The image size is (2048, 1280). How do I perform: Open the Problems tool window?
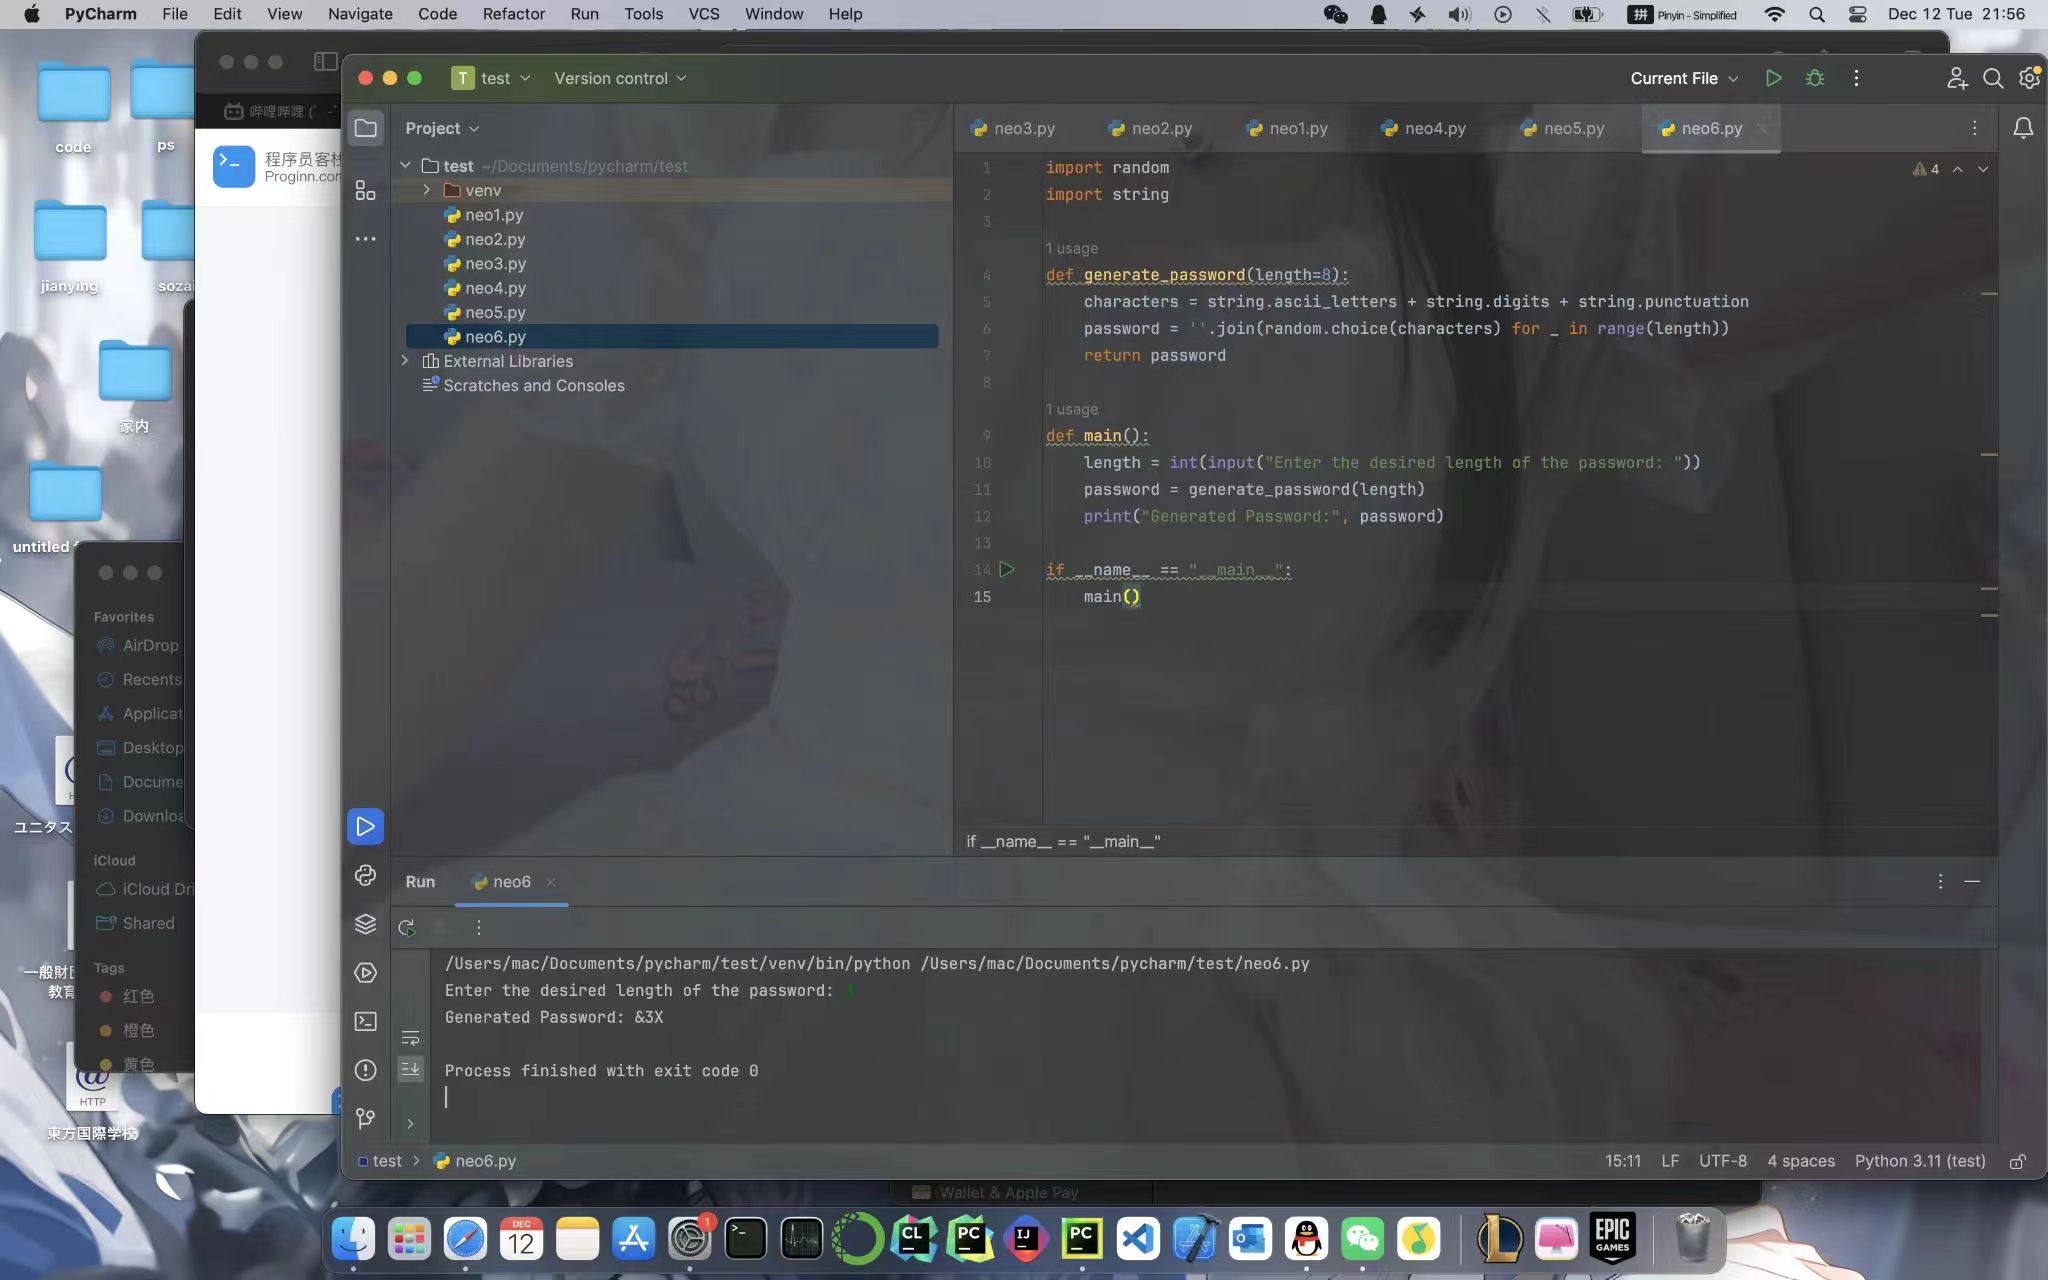366,1070
